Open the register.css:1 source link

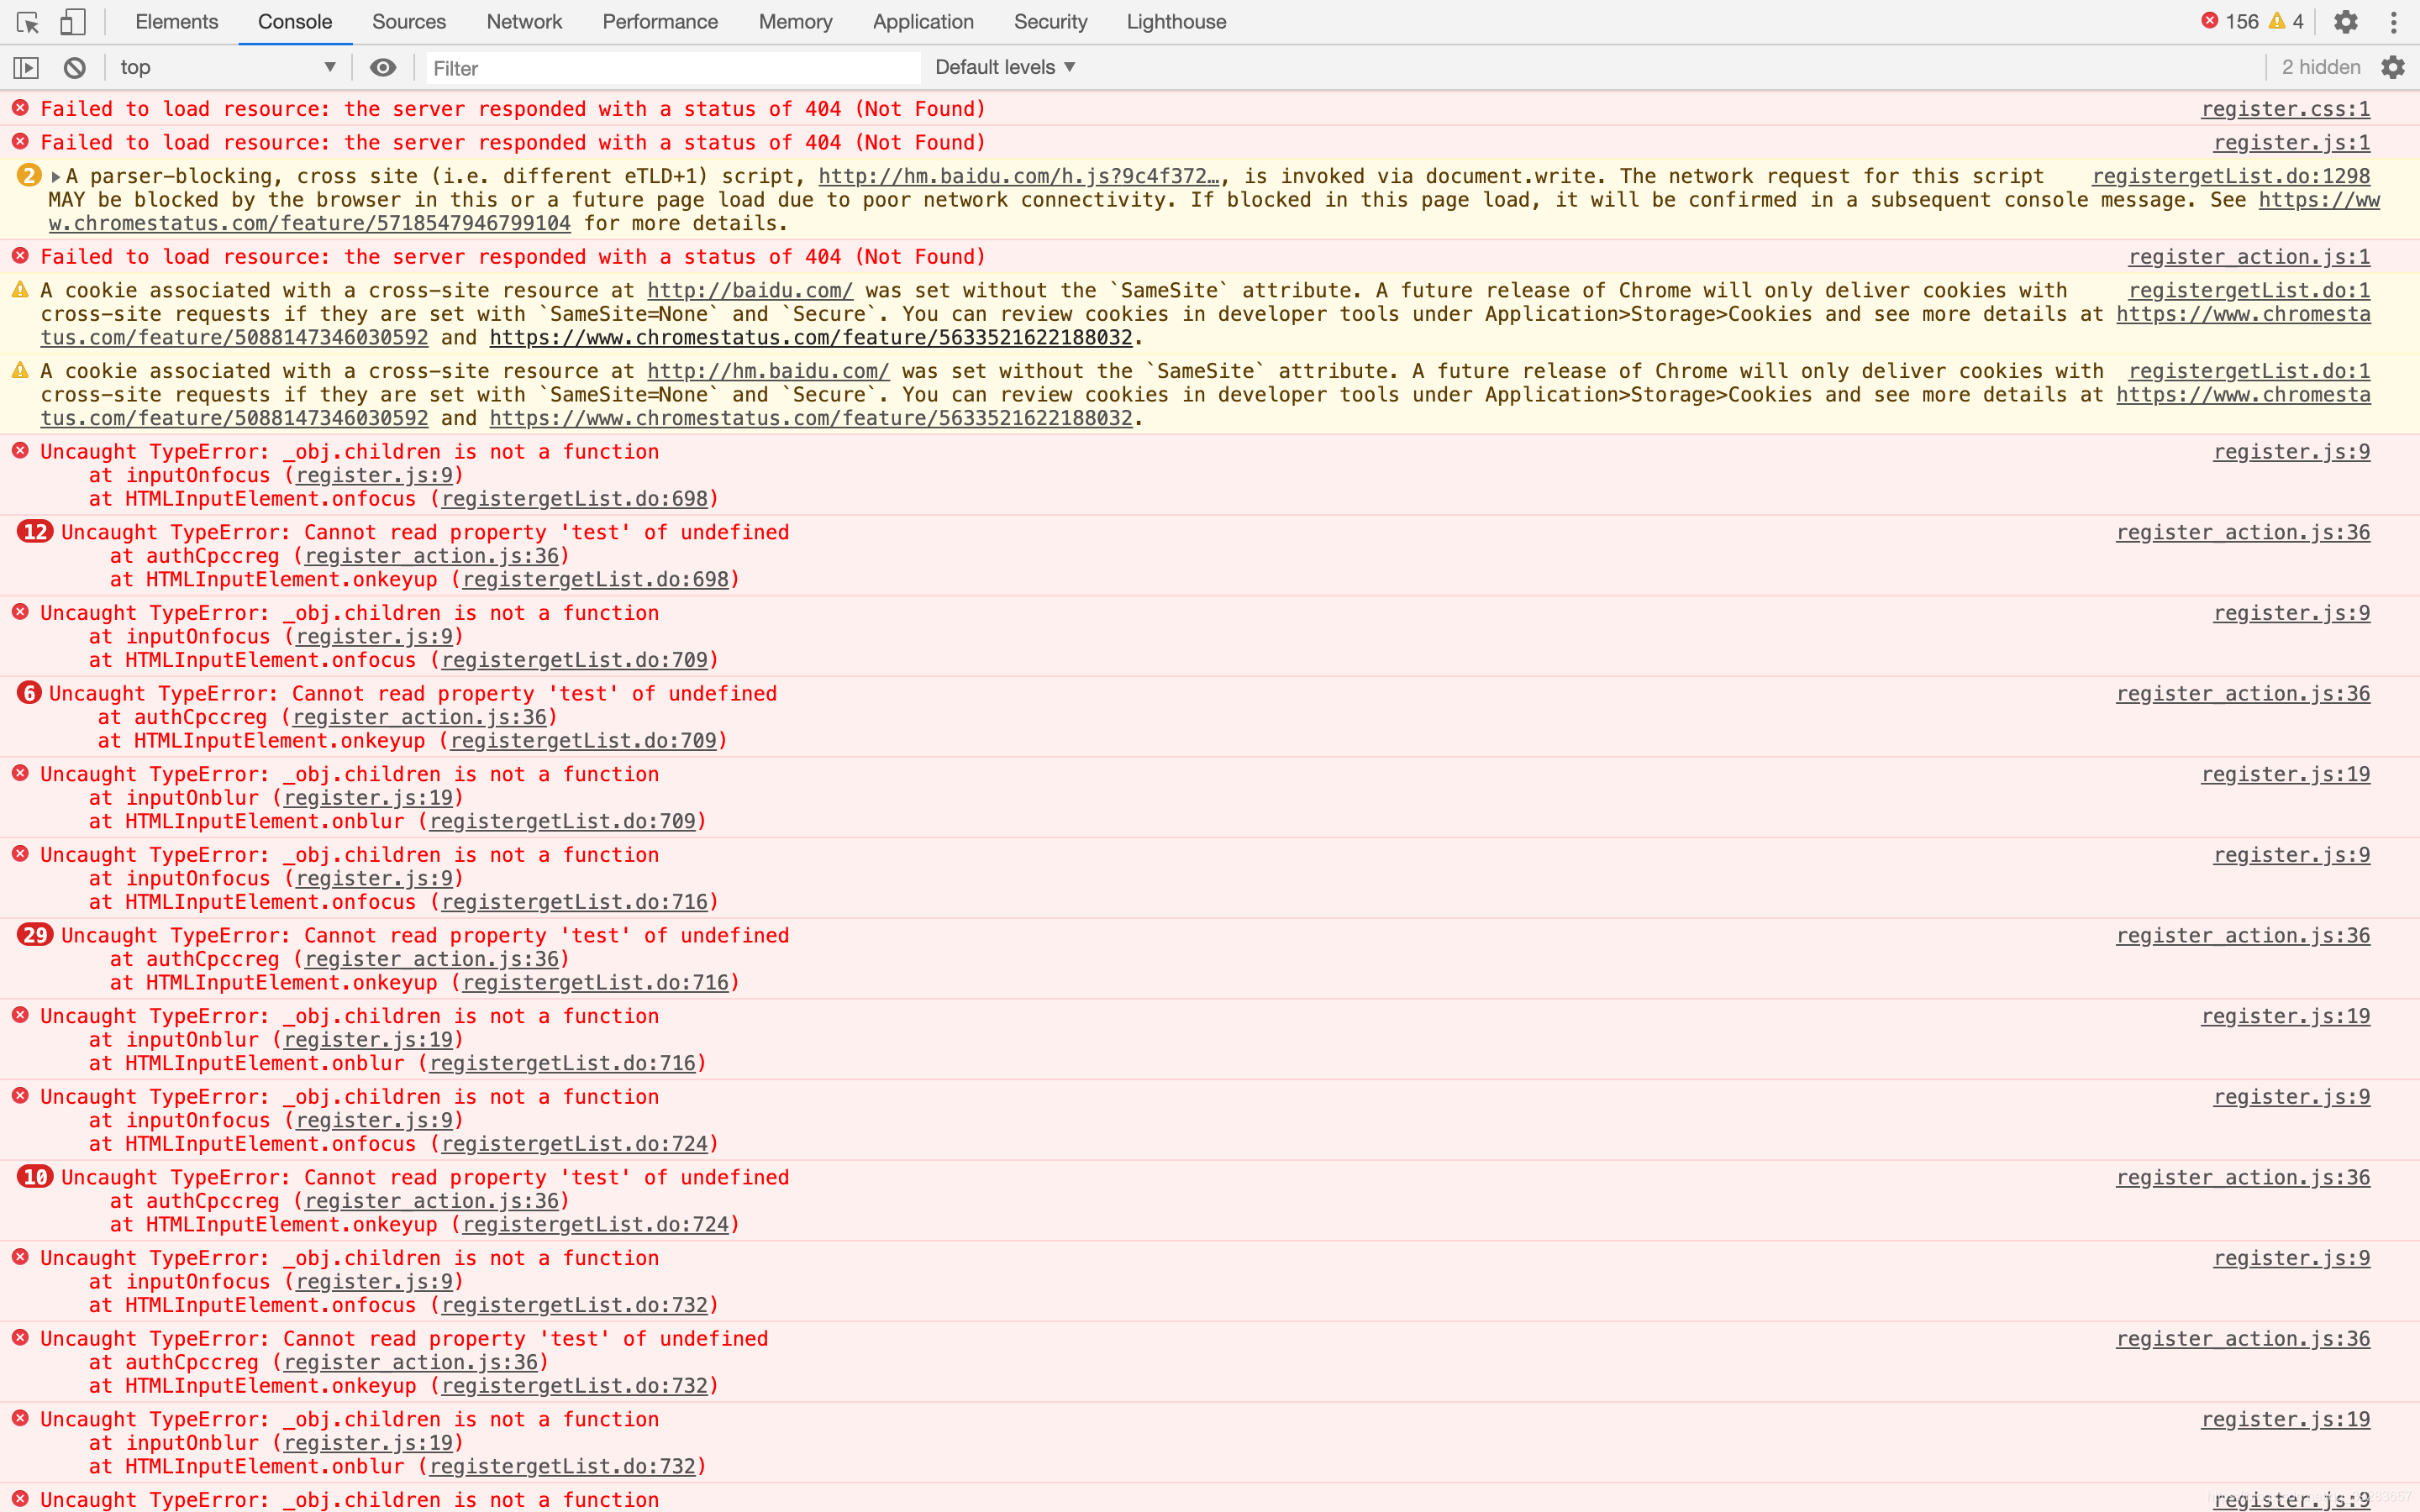(x=2285, y=109)
